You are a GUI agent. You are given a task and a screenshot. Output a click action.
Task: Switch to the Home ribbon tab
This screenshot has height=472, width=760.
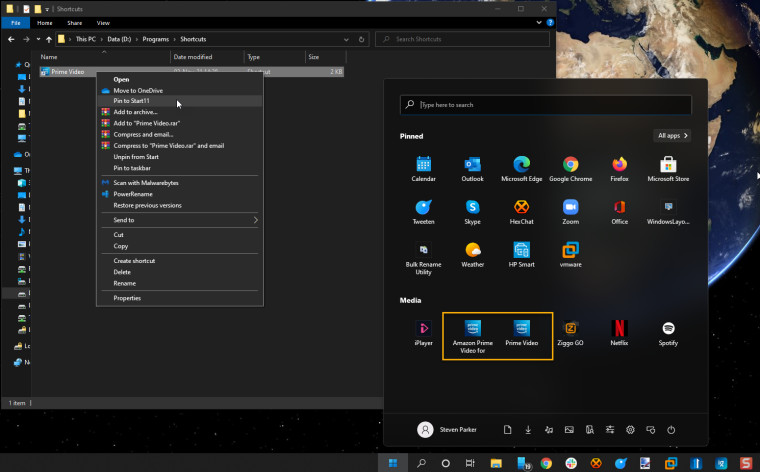[45, 23]
